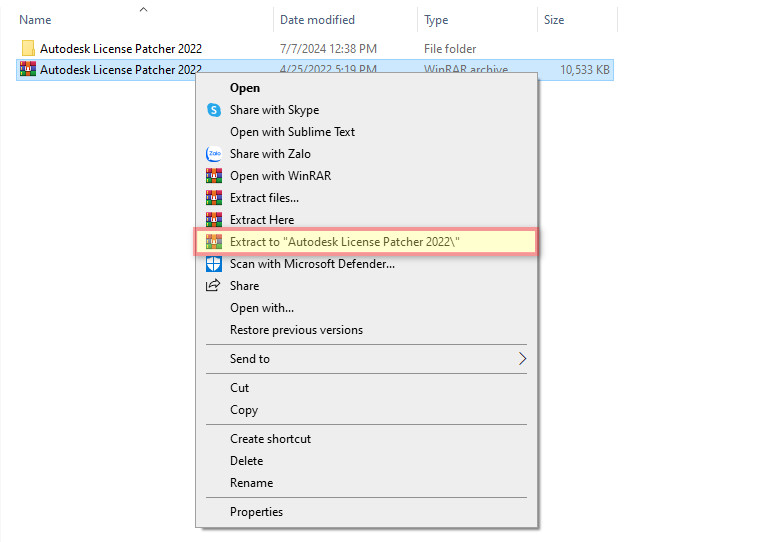
Task: Click the Skype icon in context menu
Action: 213,110
